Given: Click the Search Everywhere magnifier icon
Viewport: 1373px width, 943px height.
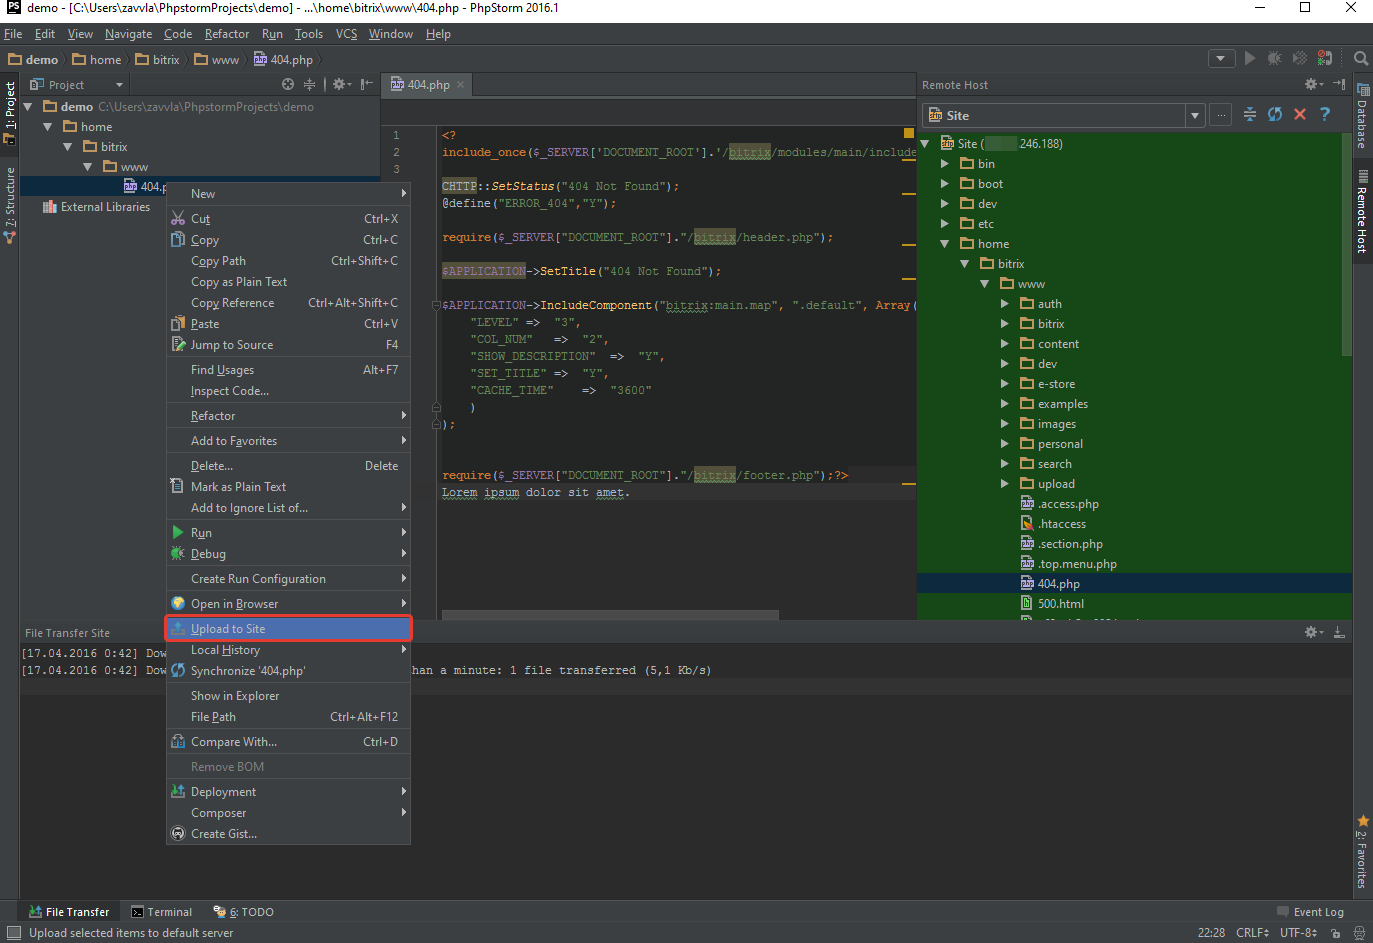Looking at the screenshot, I should 1360,59.
